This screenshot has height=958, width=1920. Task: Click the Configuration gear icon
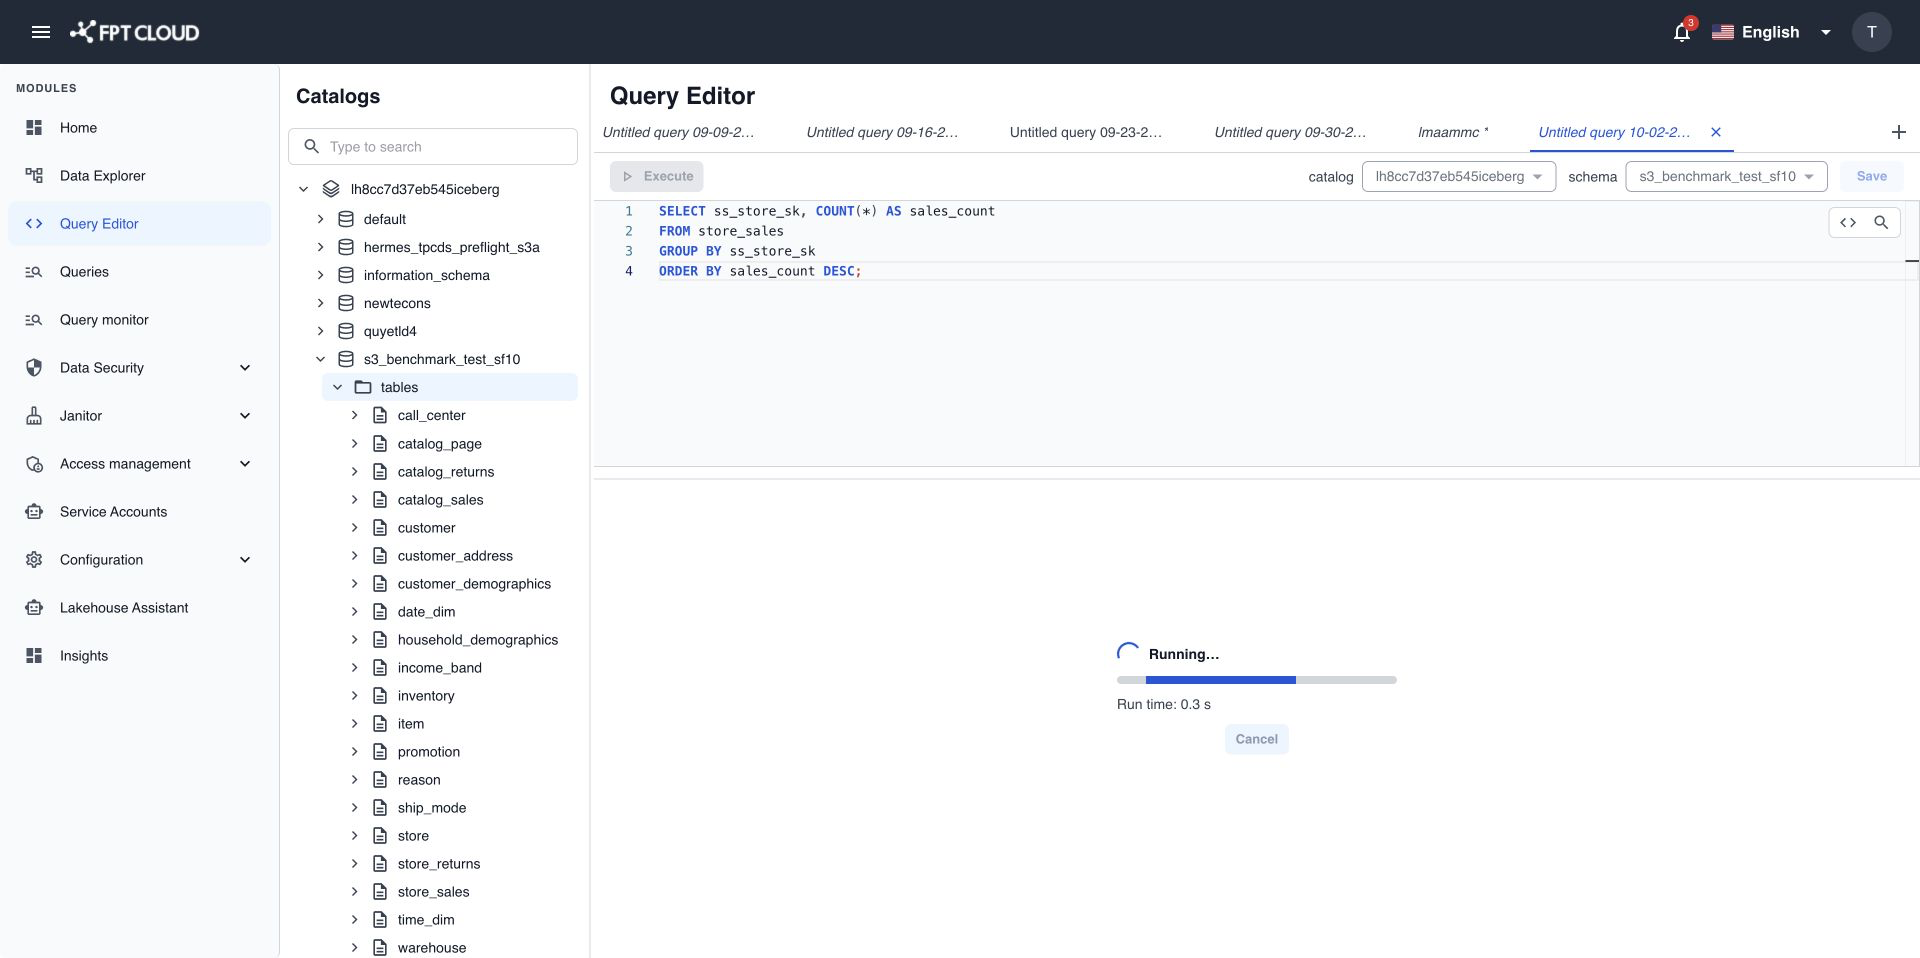[34, 560]
